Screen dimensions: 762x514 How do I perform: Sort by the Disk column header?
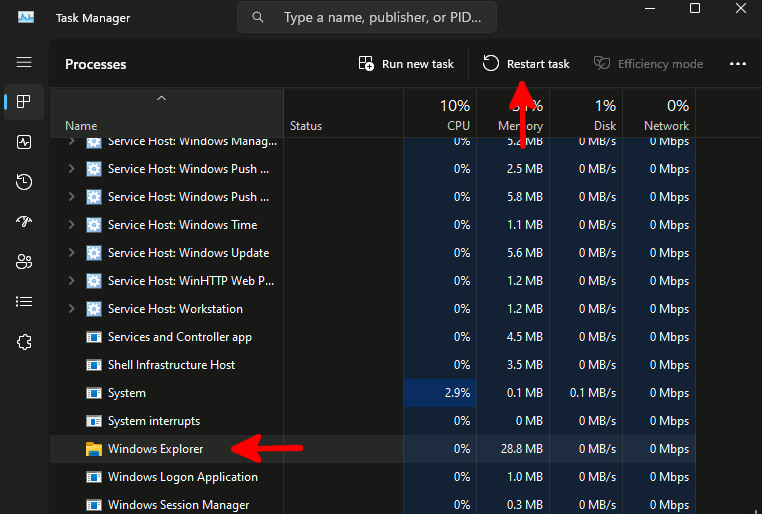(x=586, y=113)
